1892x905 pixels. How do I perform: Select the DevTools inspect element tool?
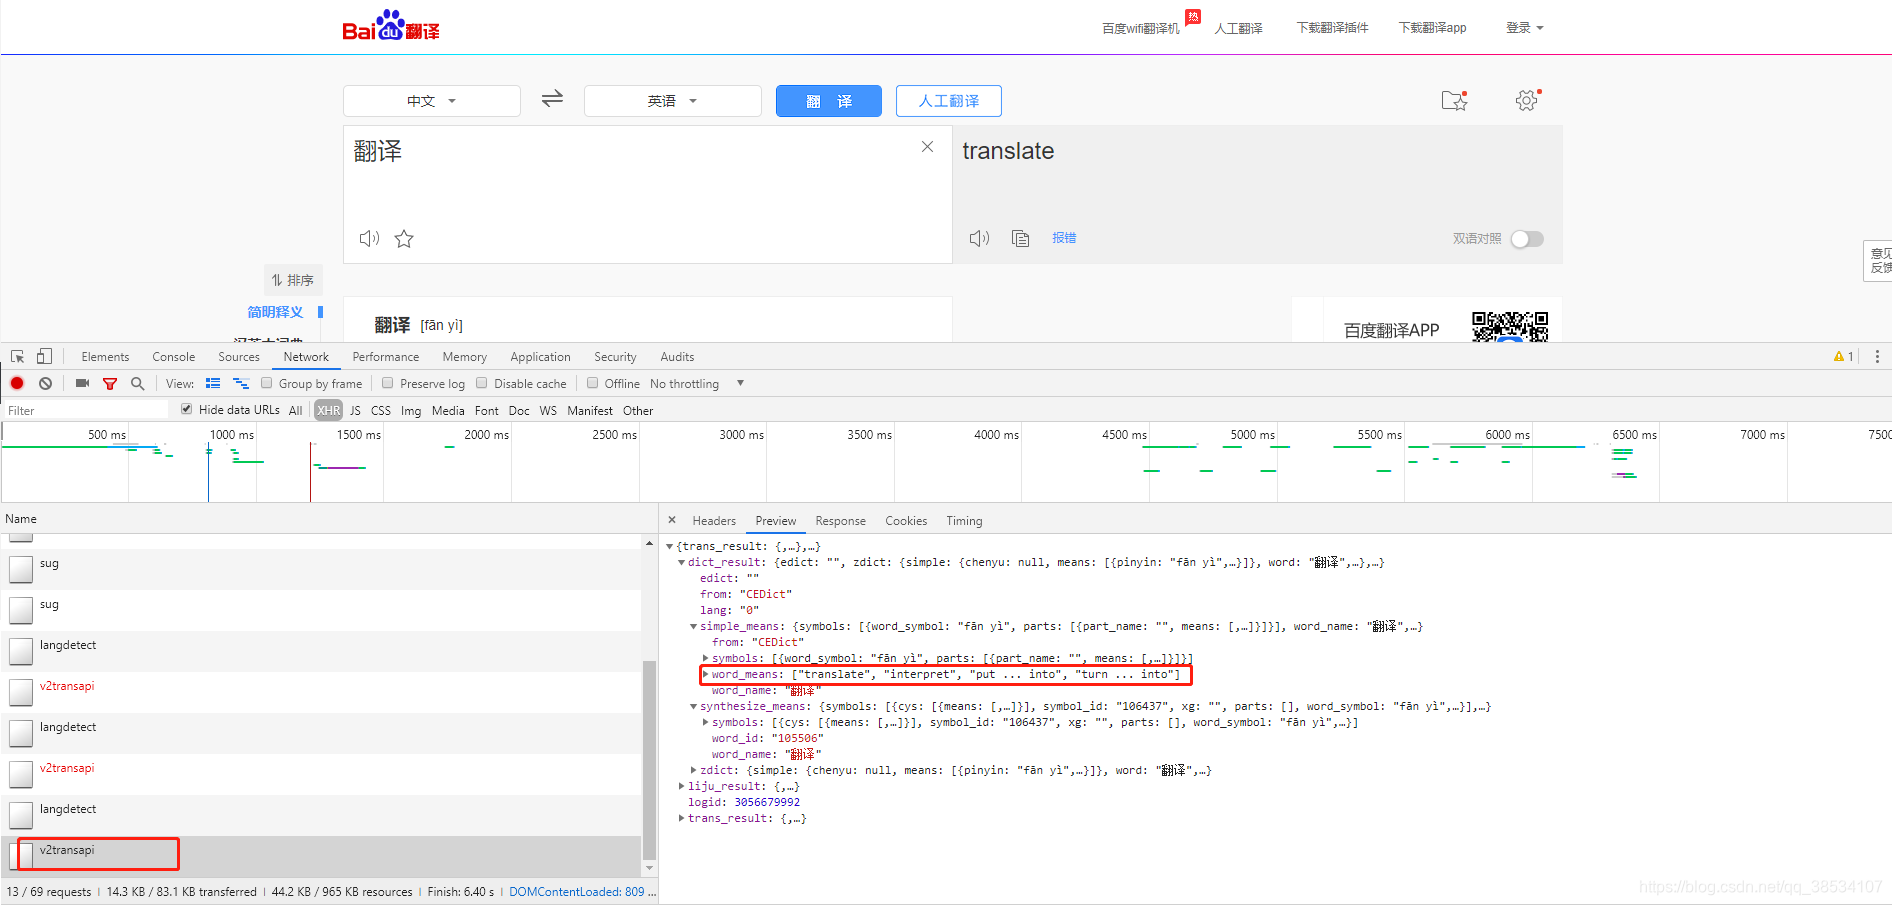pyautogui.click(x=17, y=357)
